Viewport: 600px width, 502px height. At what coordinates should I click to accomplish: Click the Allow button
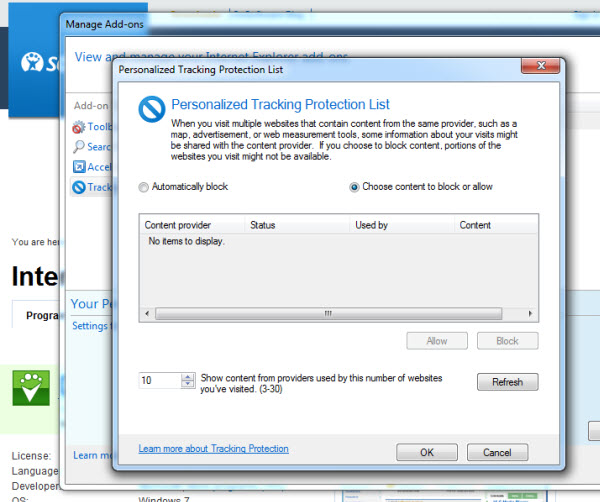tap(437, 341)
